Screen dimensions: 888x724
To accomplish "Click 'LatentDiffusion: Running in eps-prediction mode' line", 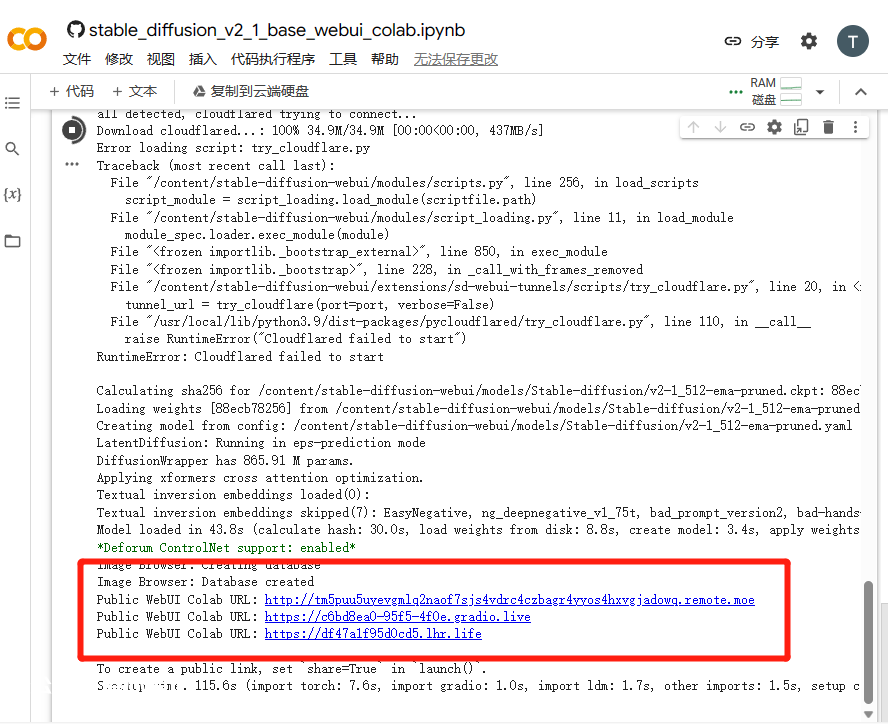I will pyautogui.click(x=261, y=442).
